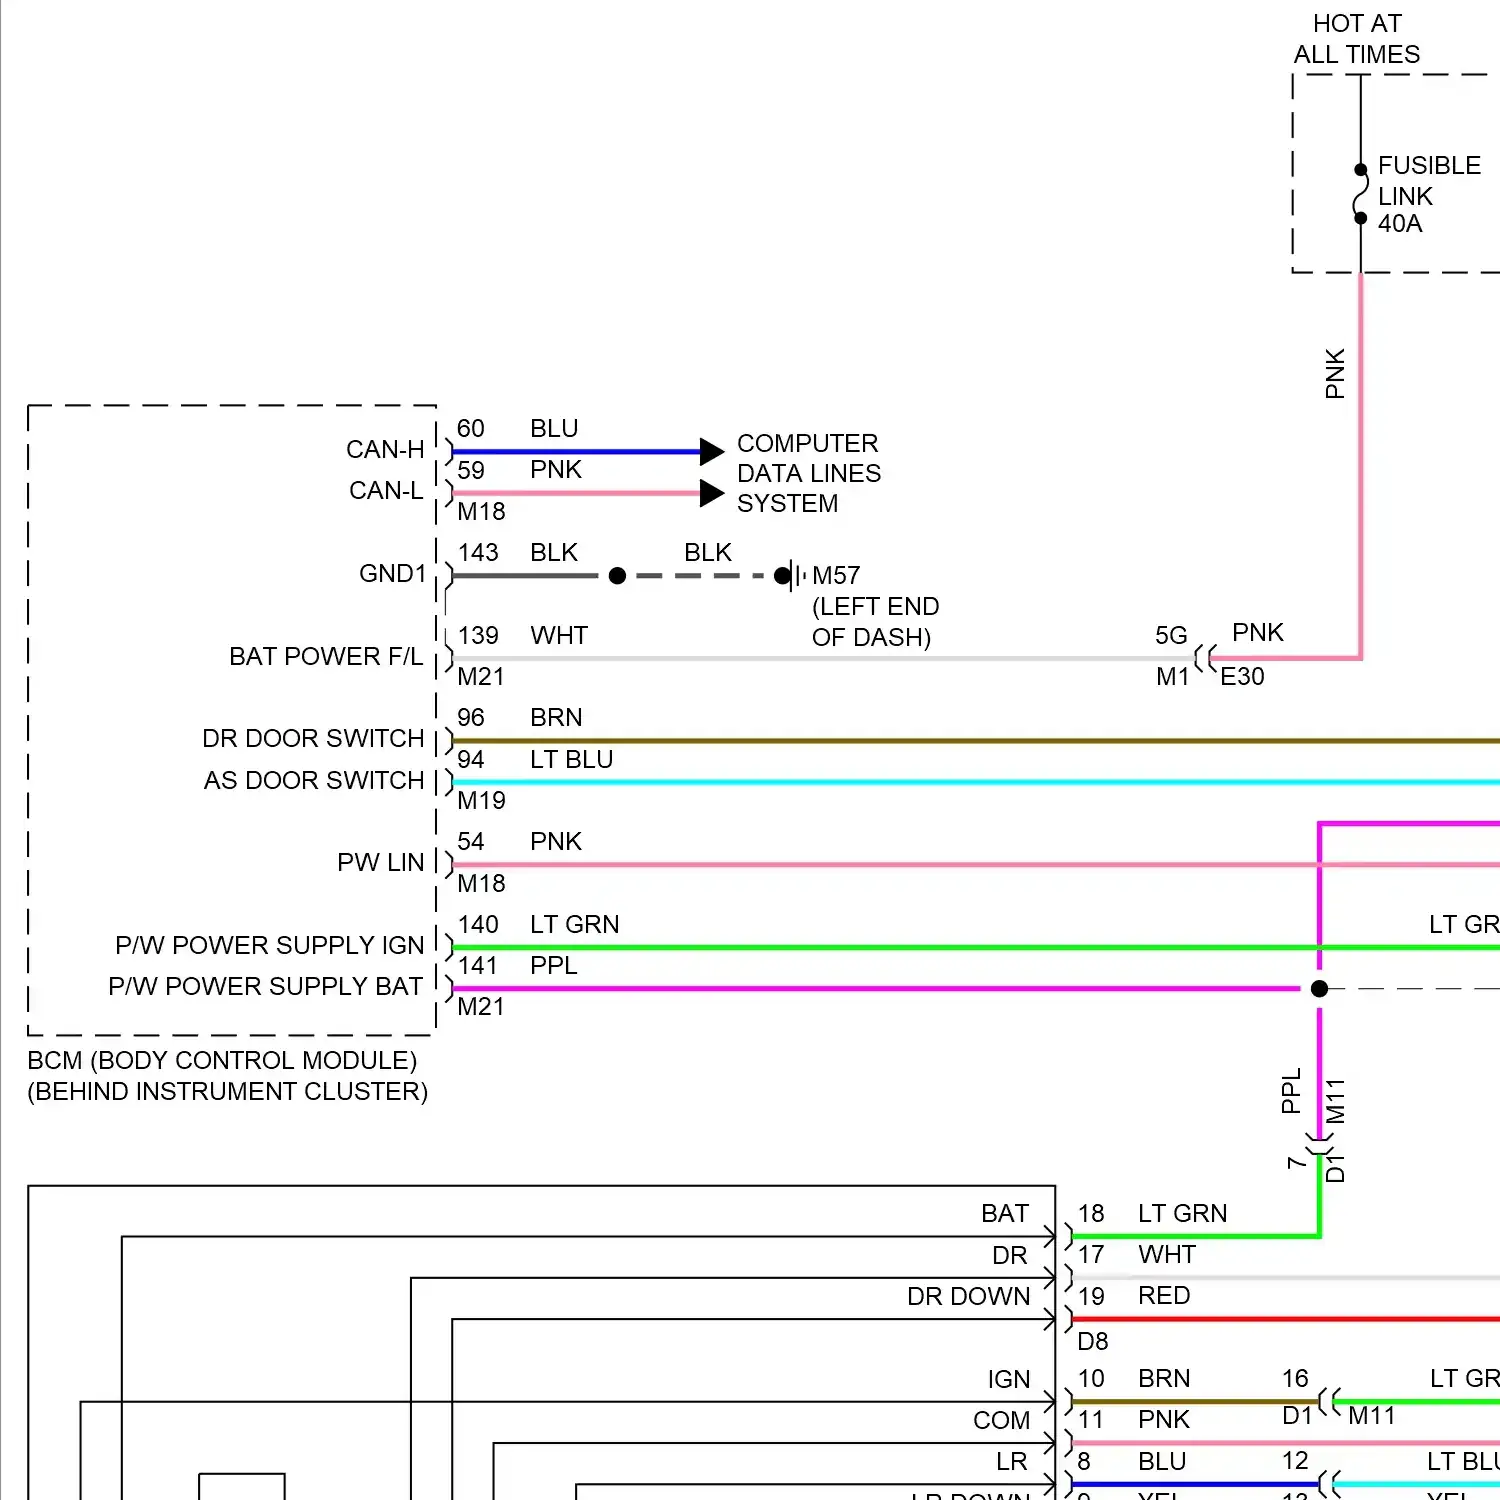Click the 'M57' ground label
The image size is (1500, 1500).
[836, 576]
